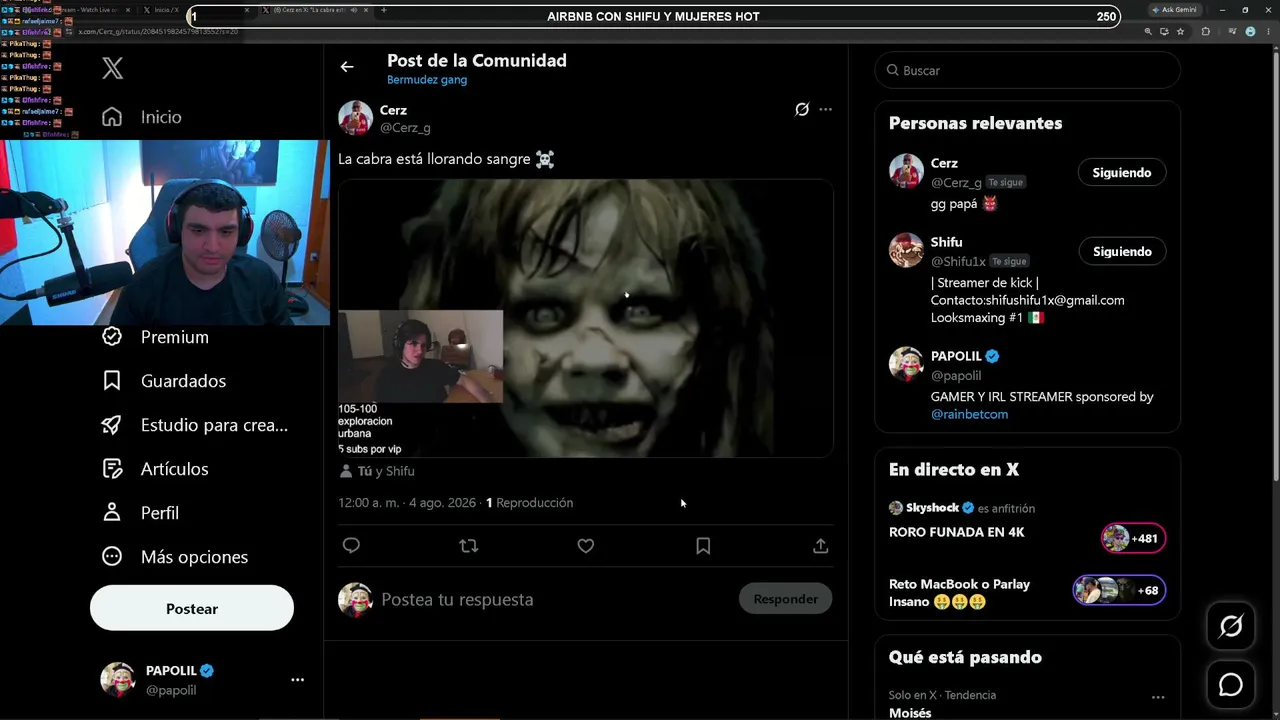
Task: Click the Ask Gemini button
Action: [1174, 10]
